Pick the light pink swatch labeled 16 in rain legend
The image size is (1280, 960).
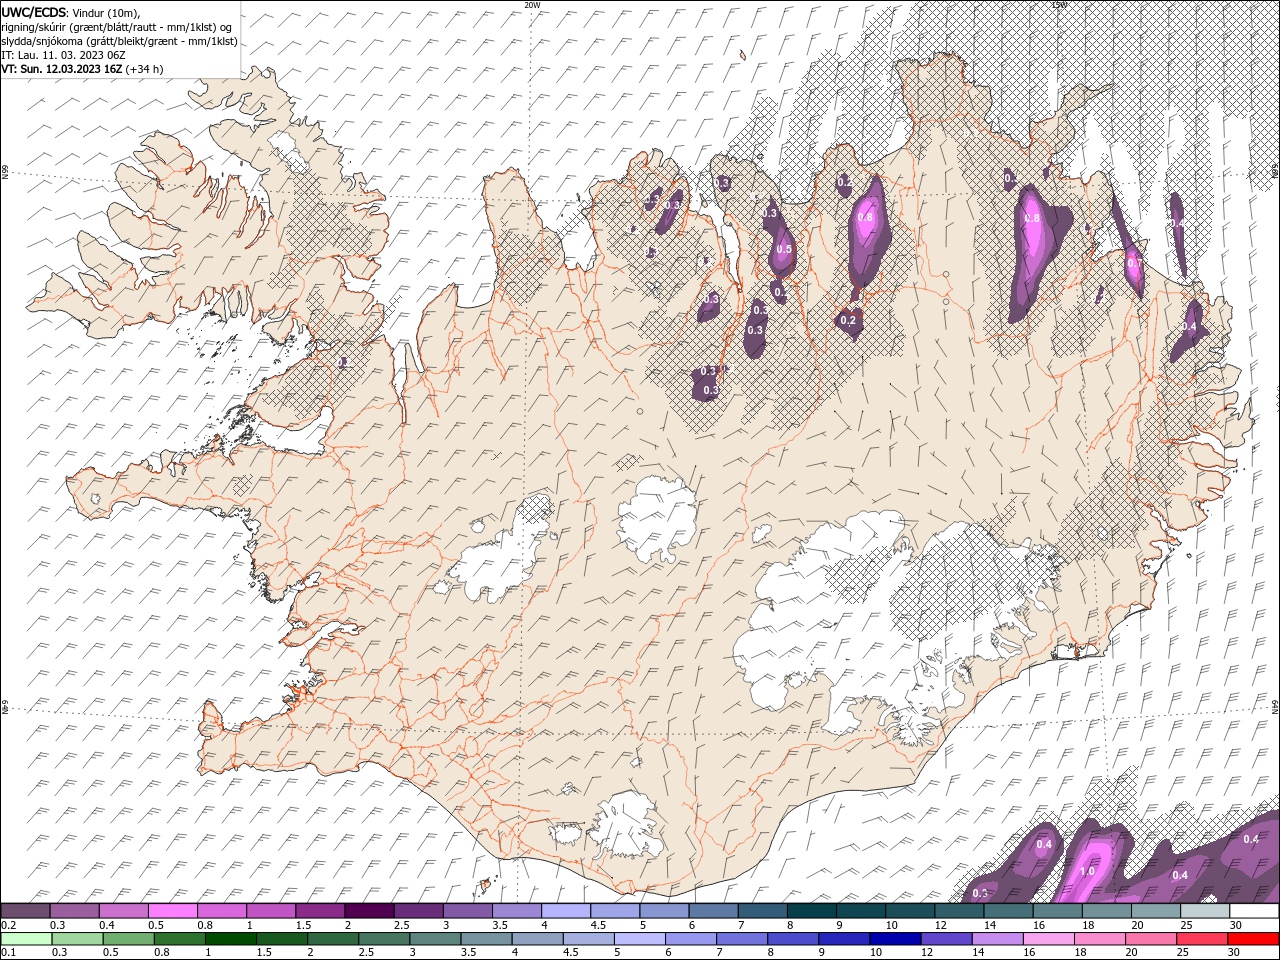pos(1049,938)
